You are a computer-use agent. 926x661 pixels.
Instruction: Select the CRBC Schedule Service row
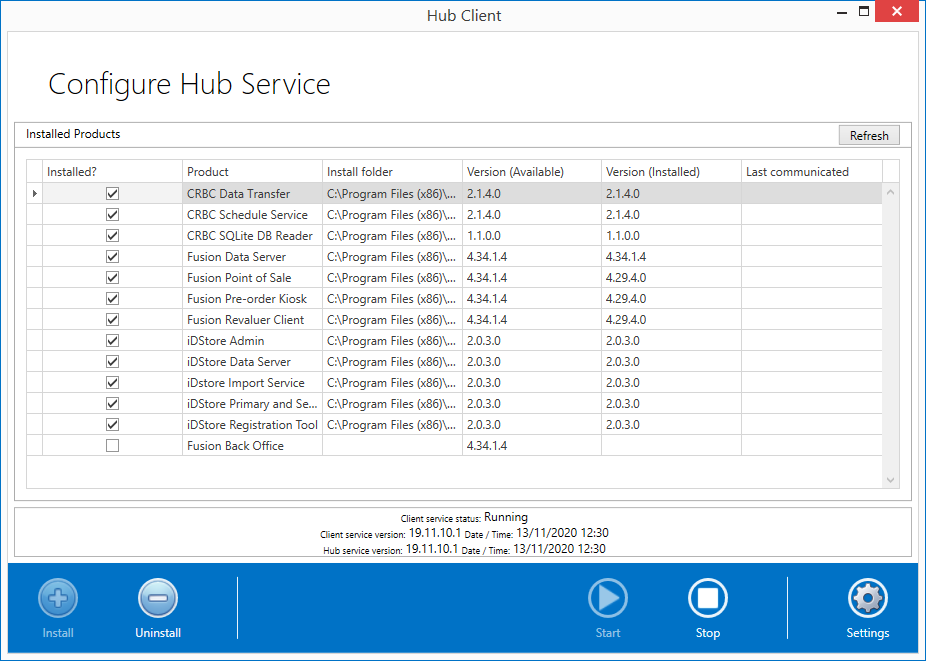454,214
